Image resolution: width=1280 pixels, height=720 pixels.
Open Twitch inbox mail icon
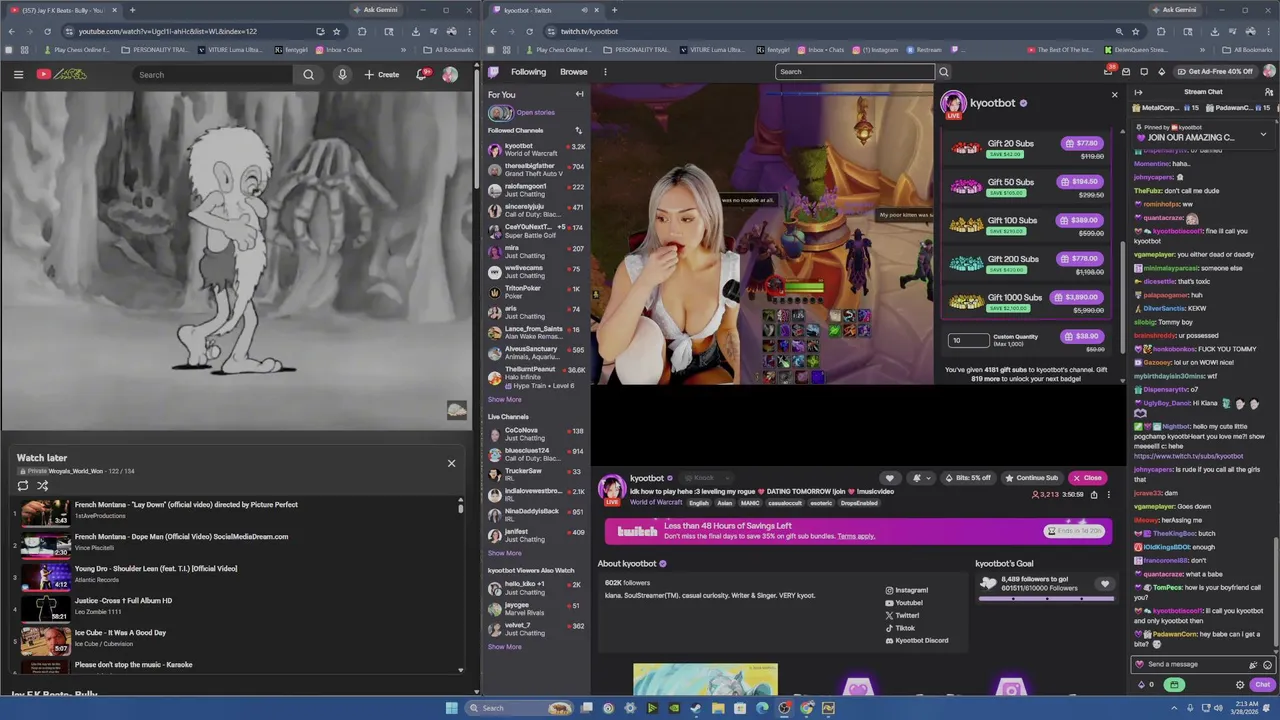click(1126, 72)
